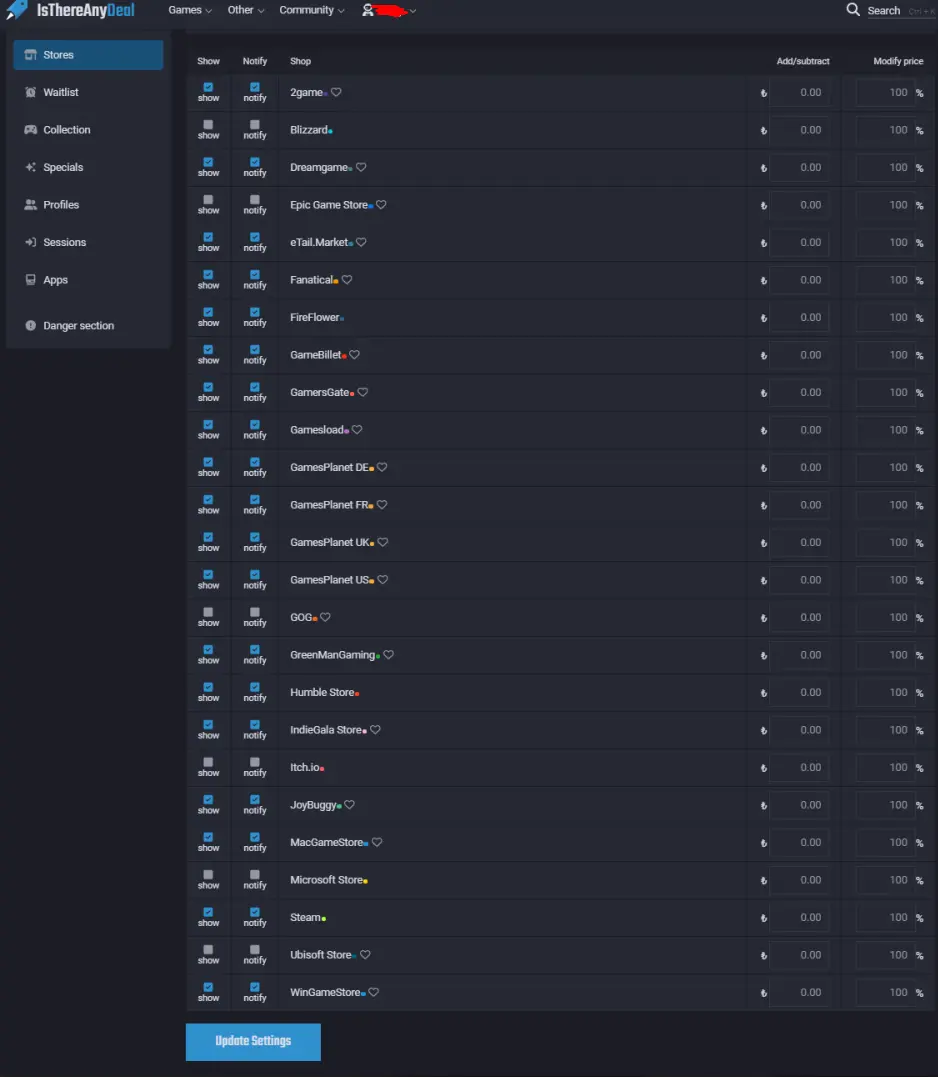Click the heart icon next to WinGameStore
Image resolution: width=938 pixels, height=1077 pixels.
[374, 992]
